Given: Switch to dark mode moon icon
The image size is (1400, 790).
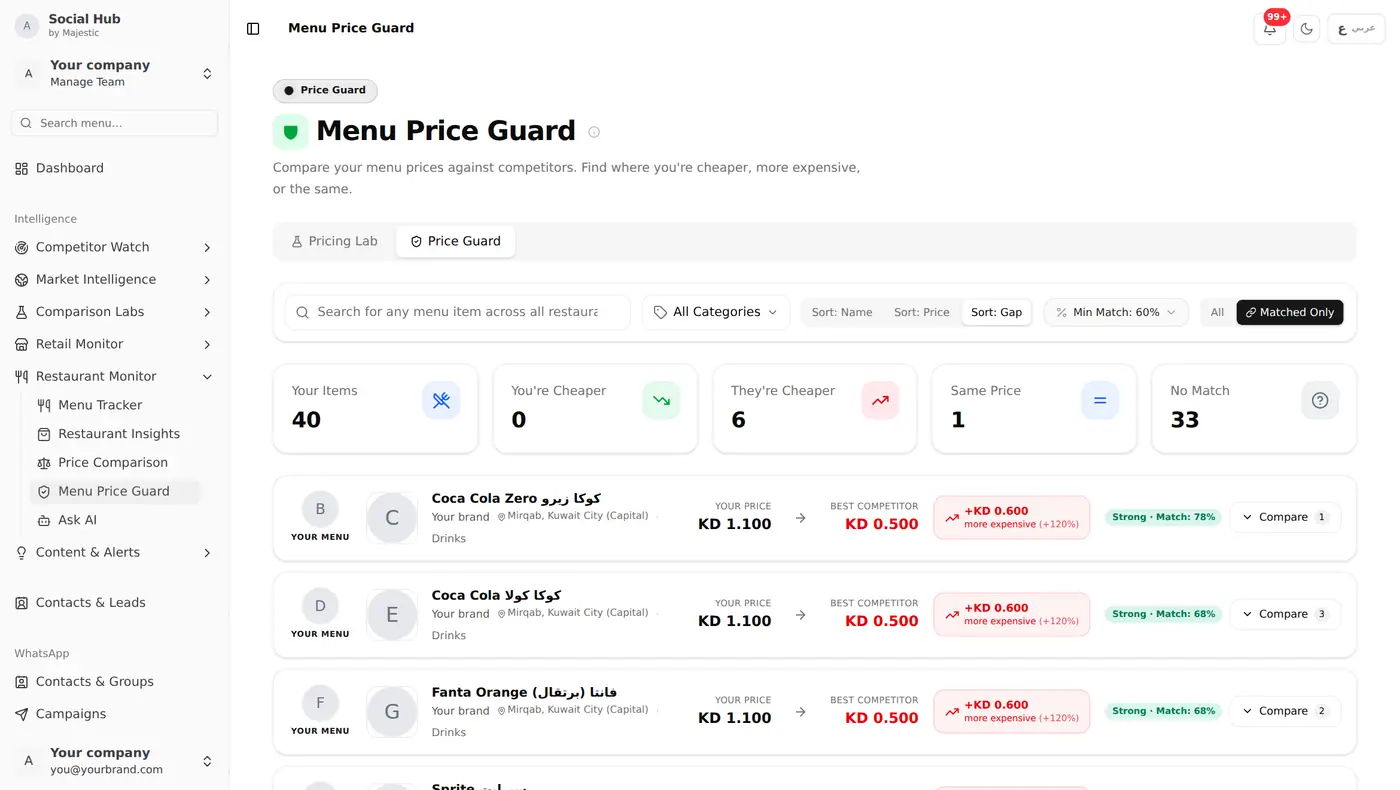Looking at the screenshot, I should coord(1306,29).
